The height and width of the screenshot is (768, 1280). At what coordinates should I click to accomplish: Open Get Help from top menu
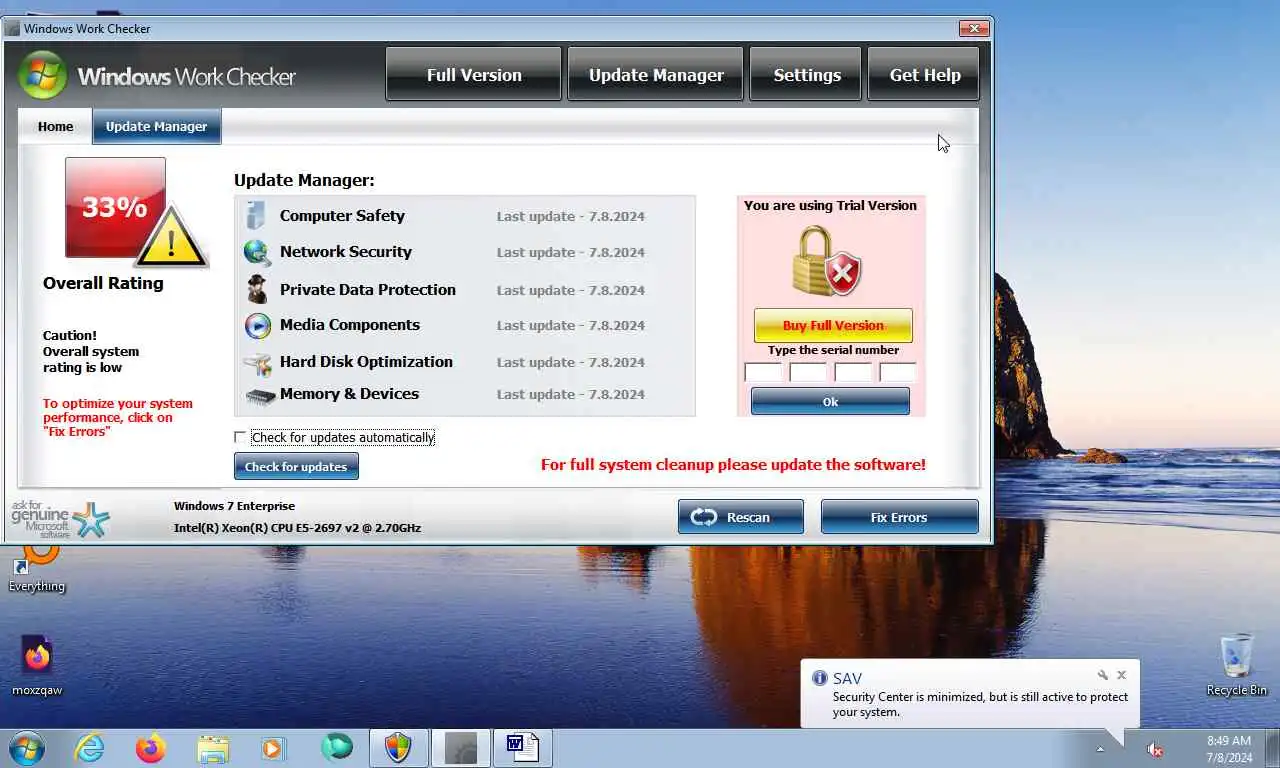click(924, 75)
